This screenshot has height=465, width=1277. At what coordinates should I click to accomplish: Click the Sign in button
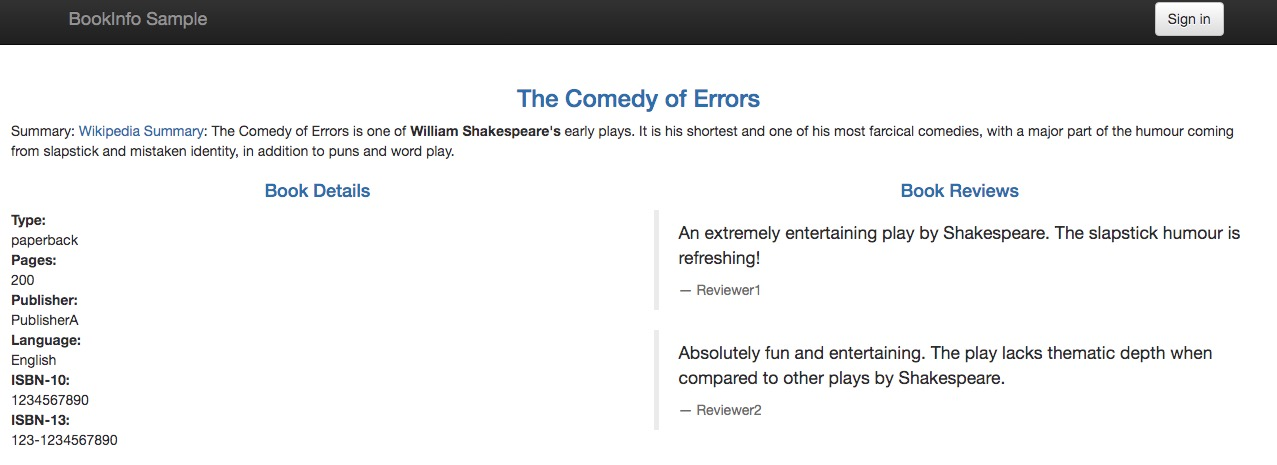[1188, 19]
